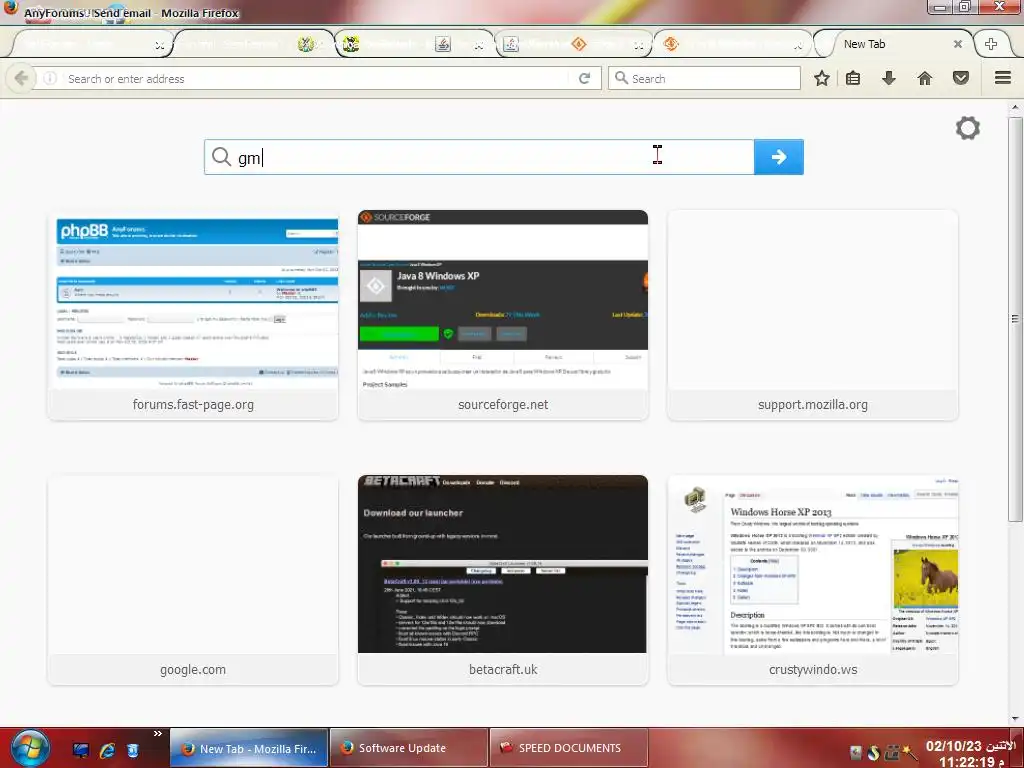Viewport: 1024px width, 768px height.
Task: Open the Firefox hamburger menu
Action: click(x=1003, y=78)
